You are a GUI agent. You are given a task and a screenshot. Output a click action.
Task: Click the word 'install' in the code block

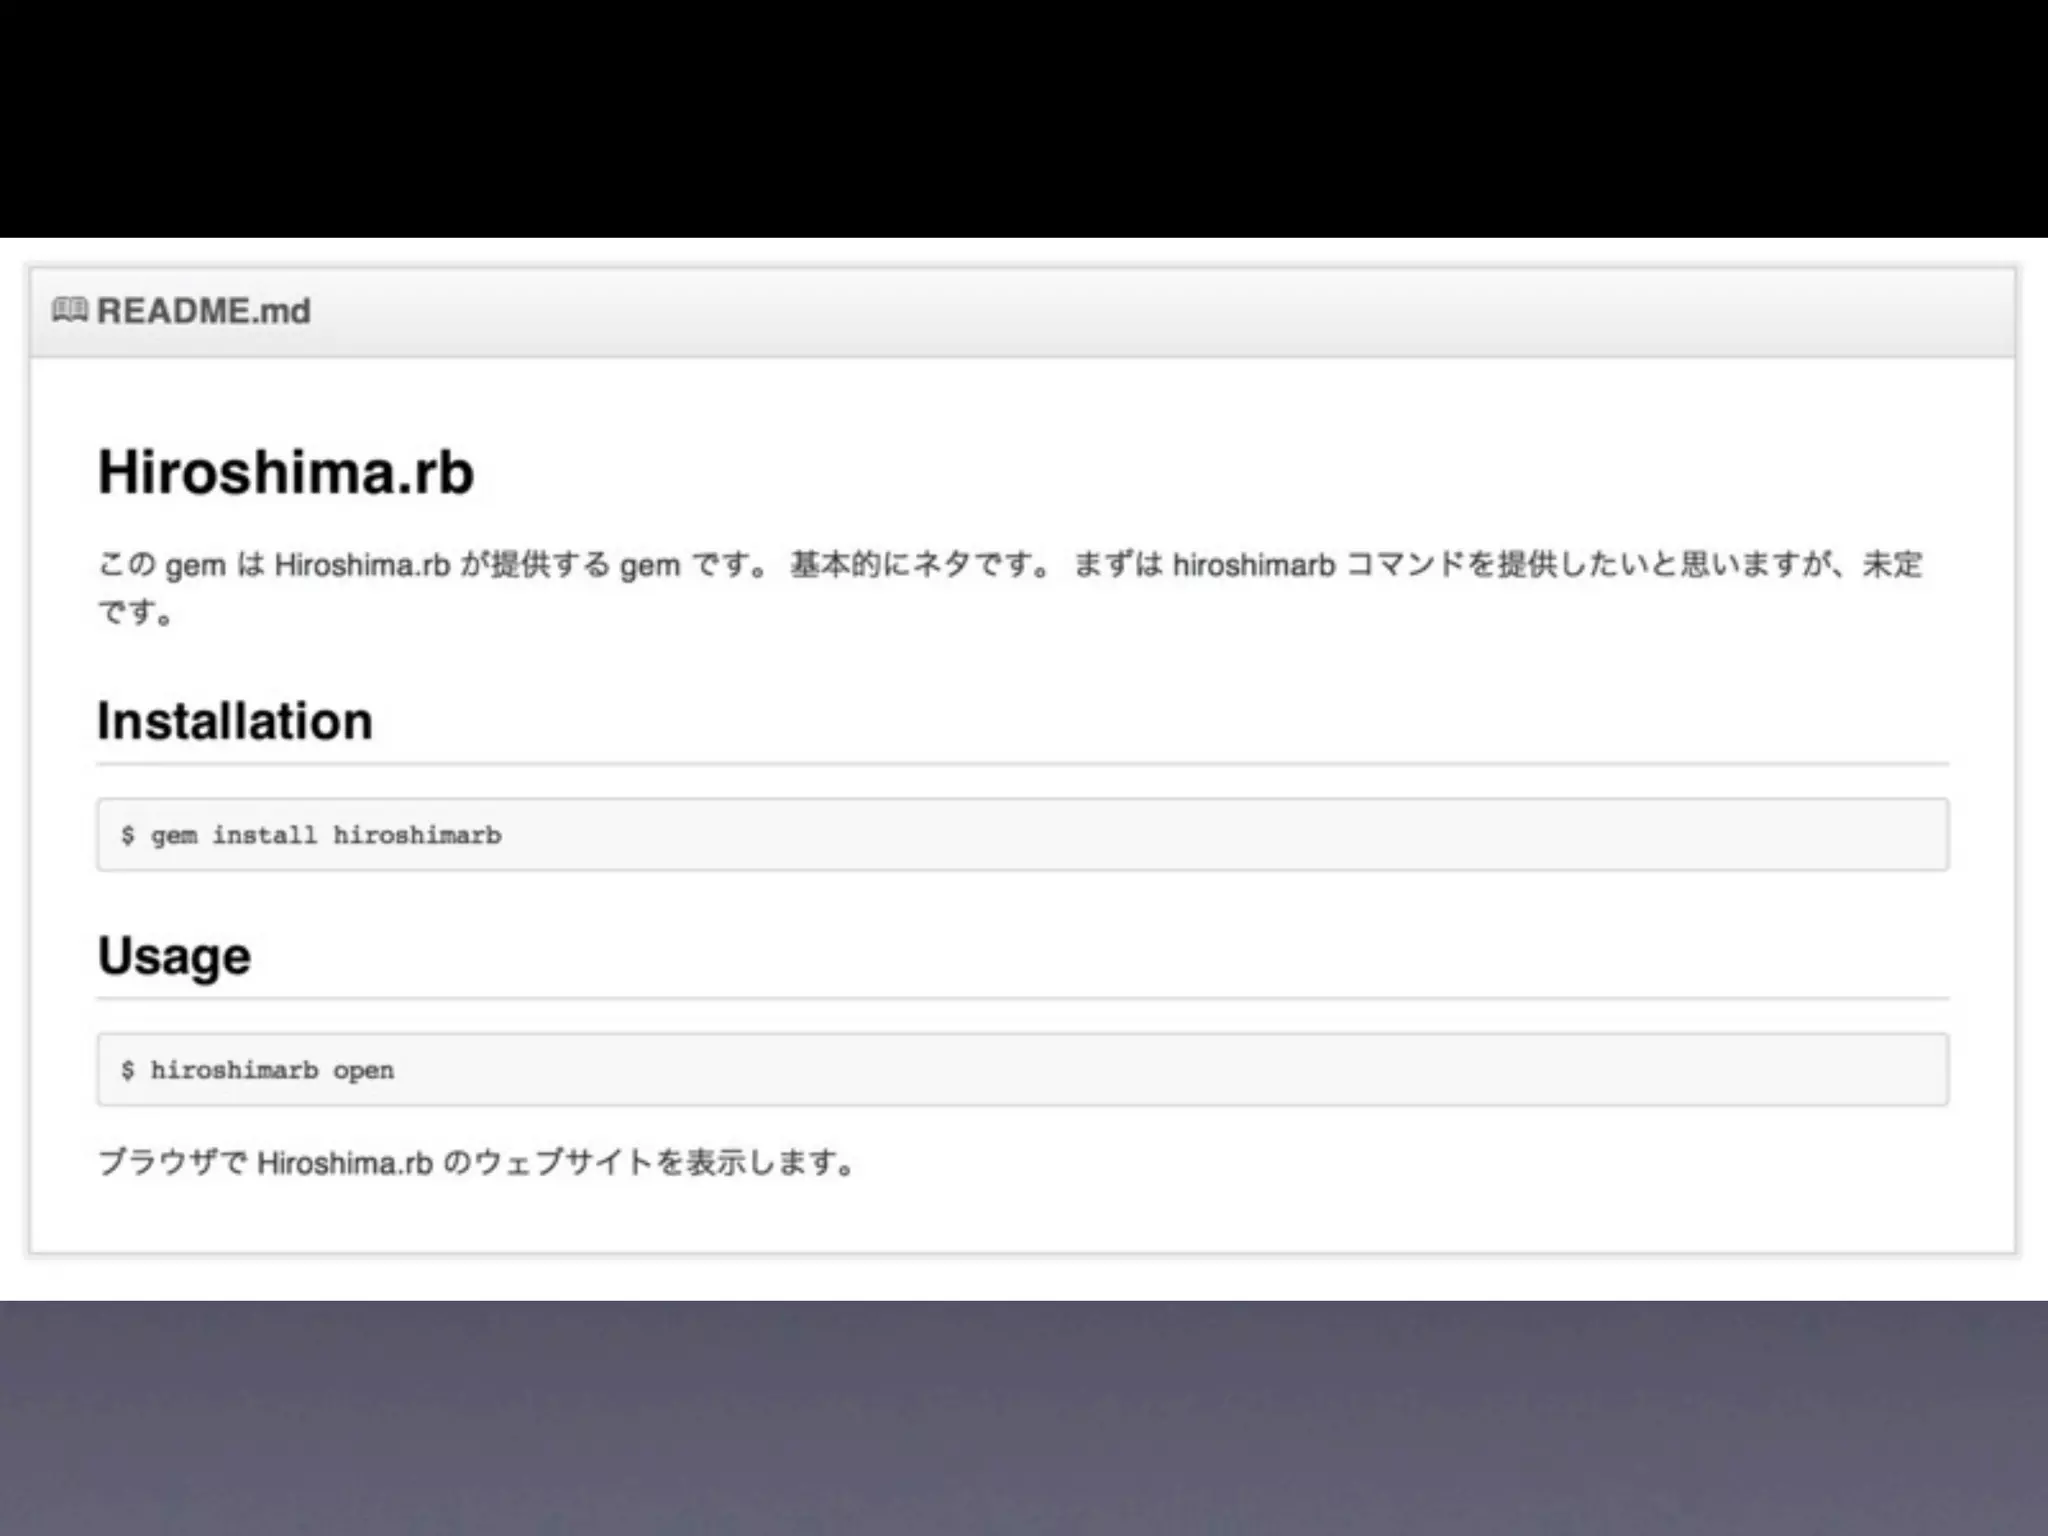264,835
